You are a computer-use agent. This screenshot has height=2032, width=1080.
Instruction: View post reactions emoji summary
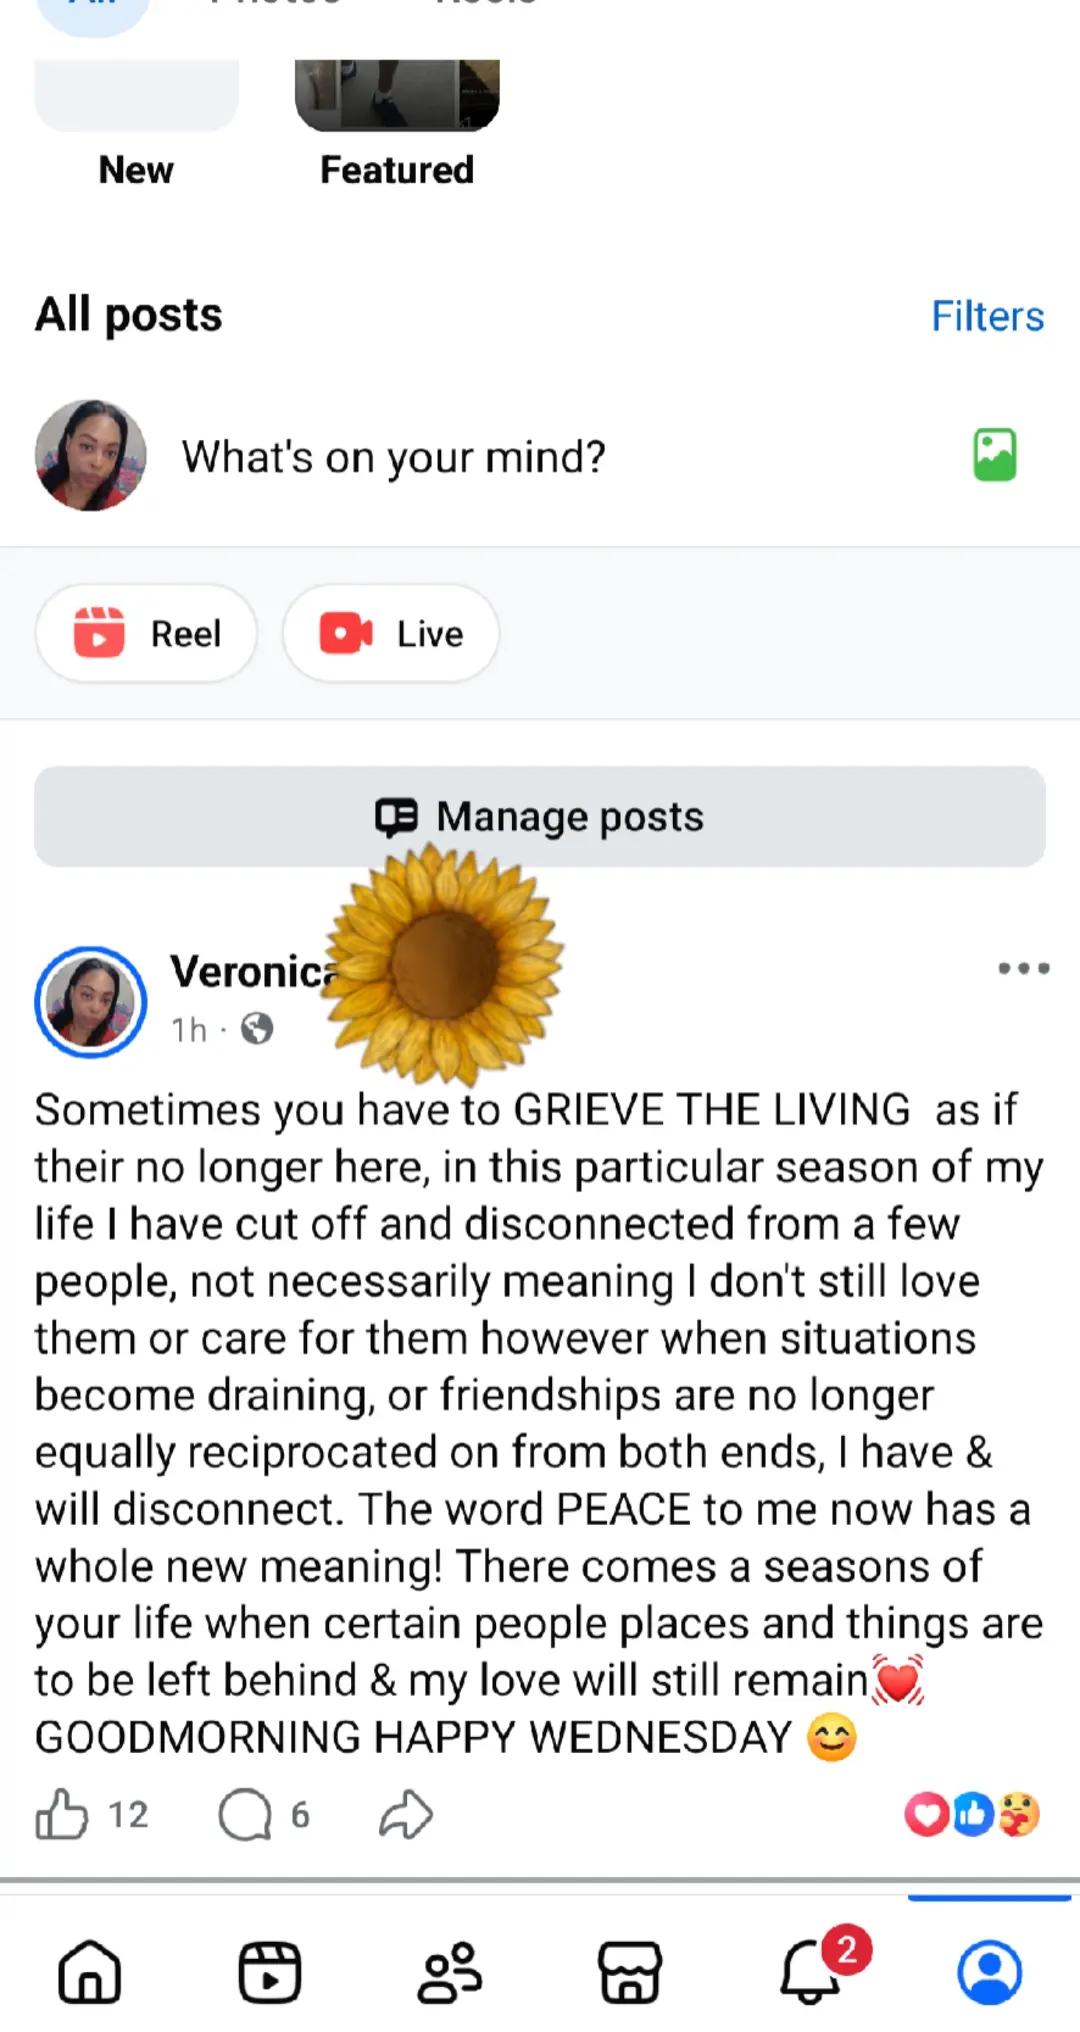click(x=972, y=1815)
